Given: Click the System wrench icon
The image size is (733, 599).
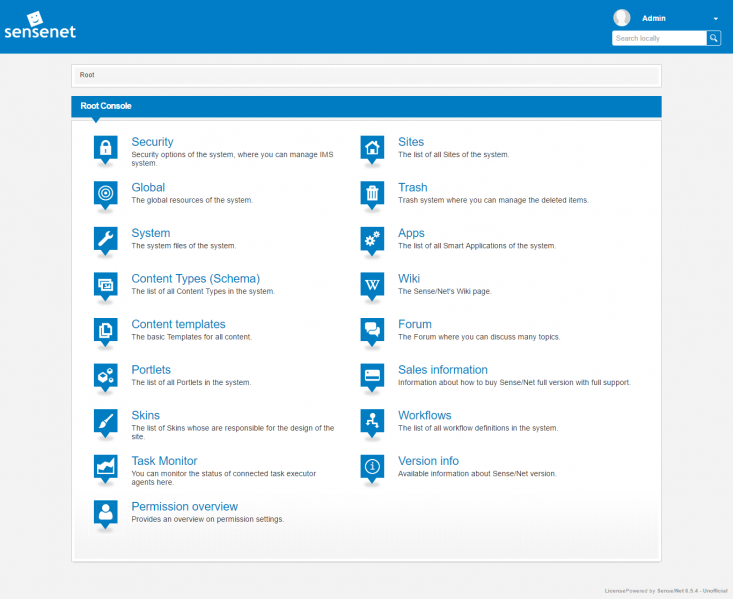Looking at the screenshot, I should pyautogui.click(x=106, y=240).
